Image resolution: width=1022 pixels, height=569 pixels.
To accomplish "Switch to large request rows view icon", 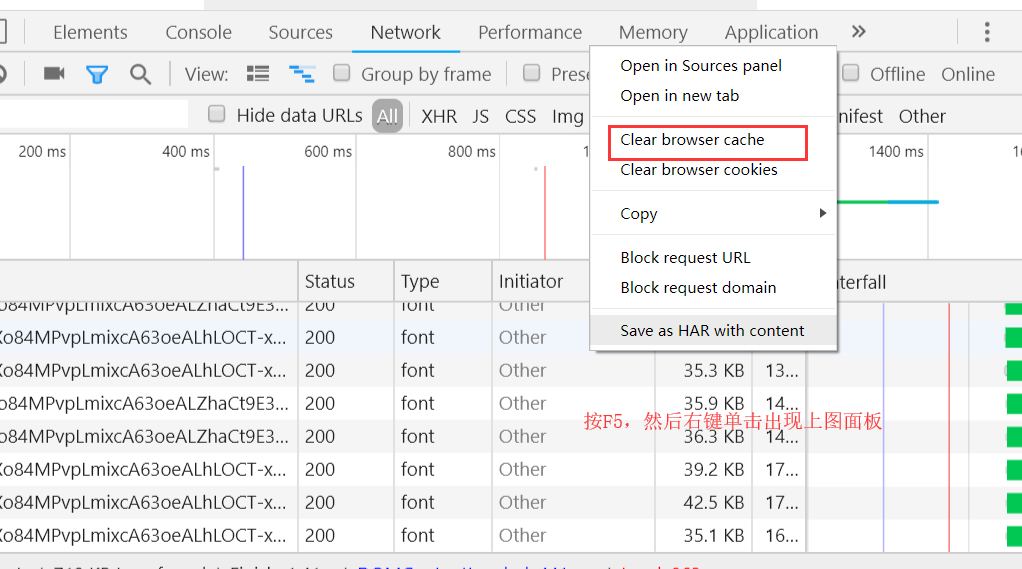I will pyautogui.click(x=258, y=74).
